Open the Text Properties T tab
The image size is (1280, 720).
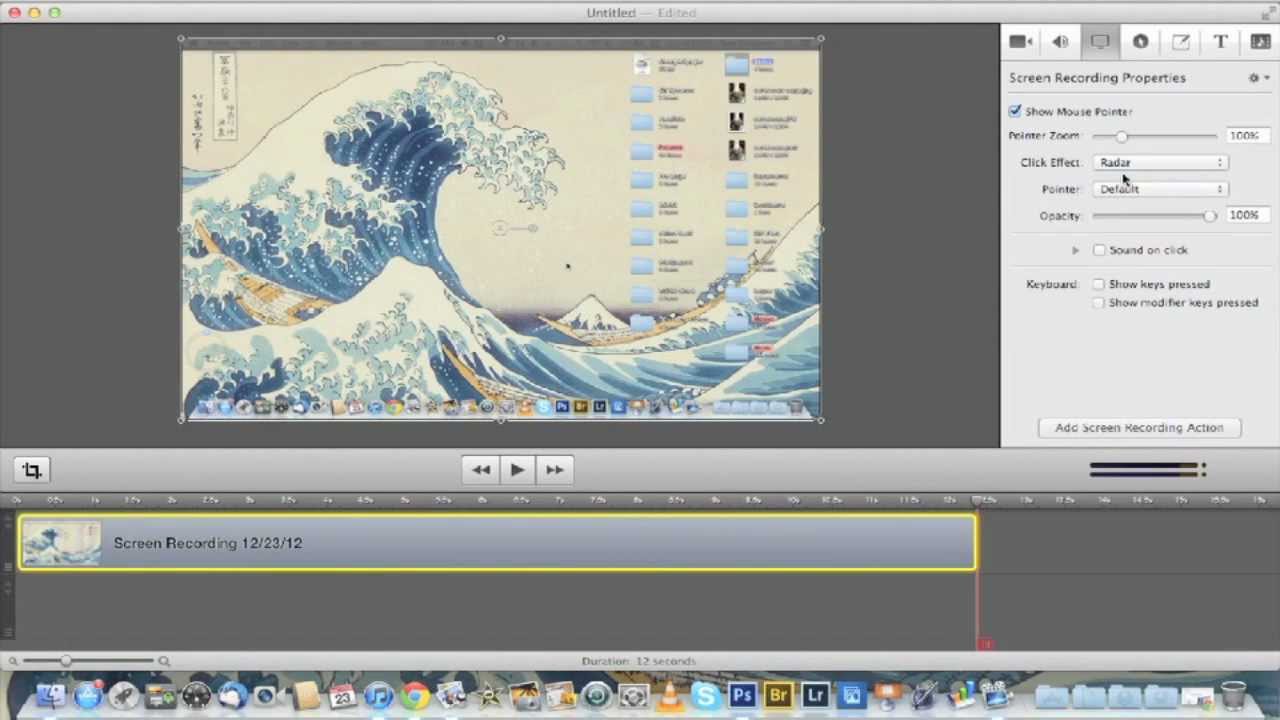tap(1220, 41)
